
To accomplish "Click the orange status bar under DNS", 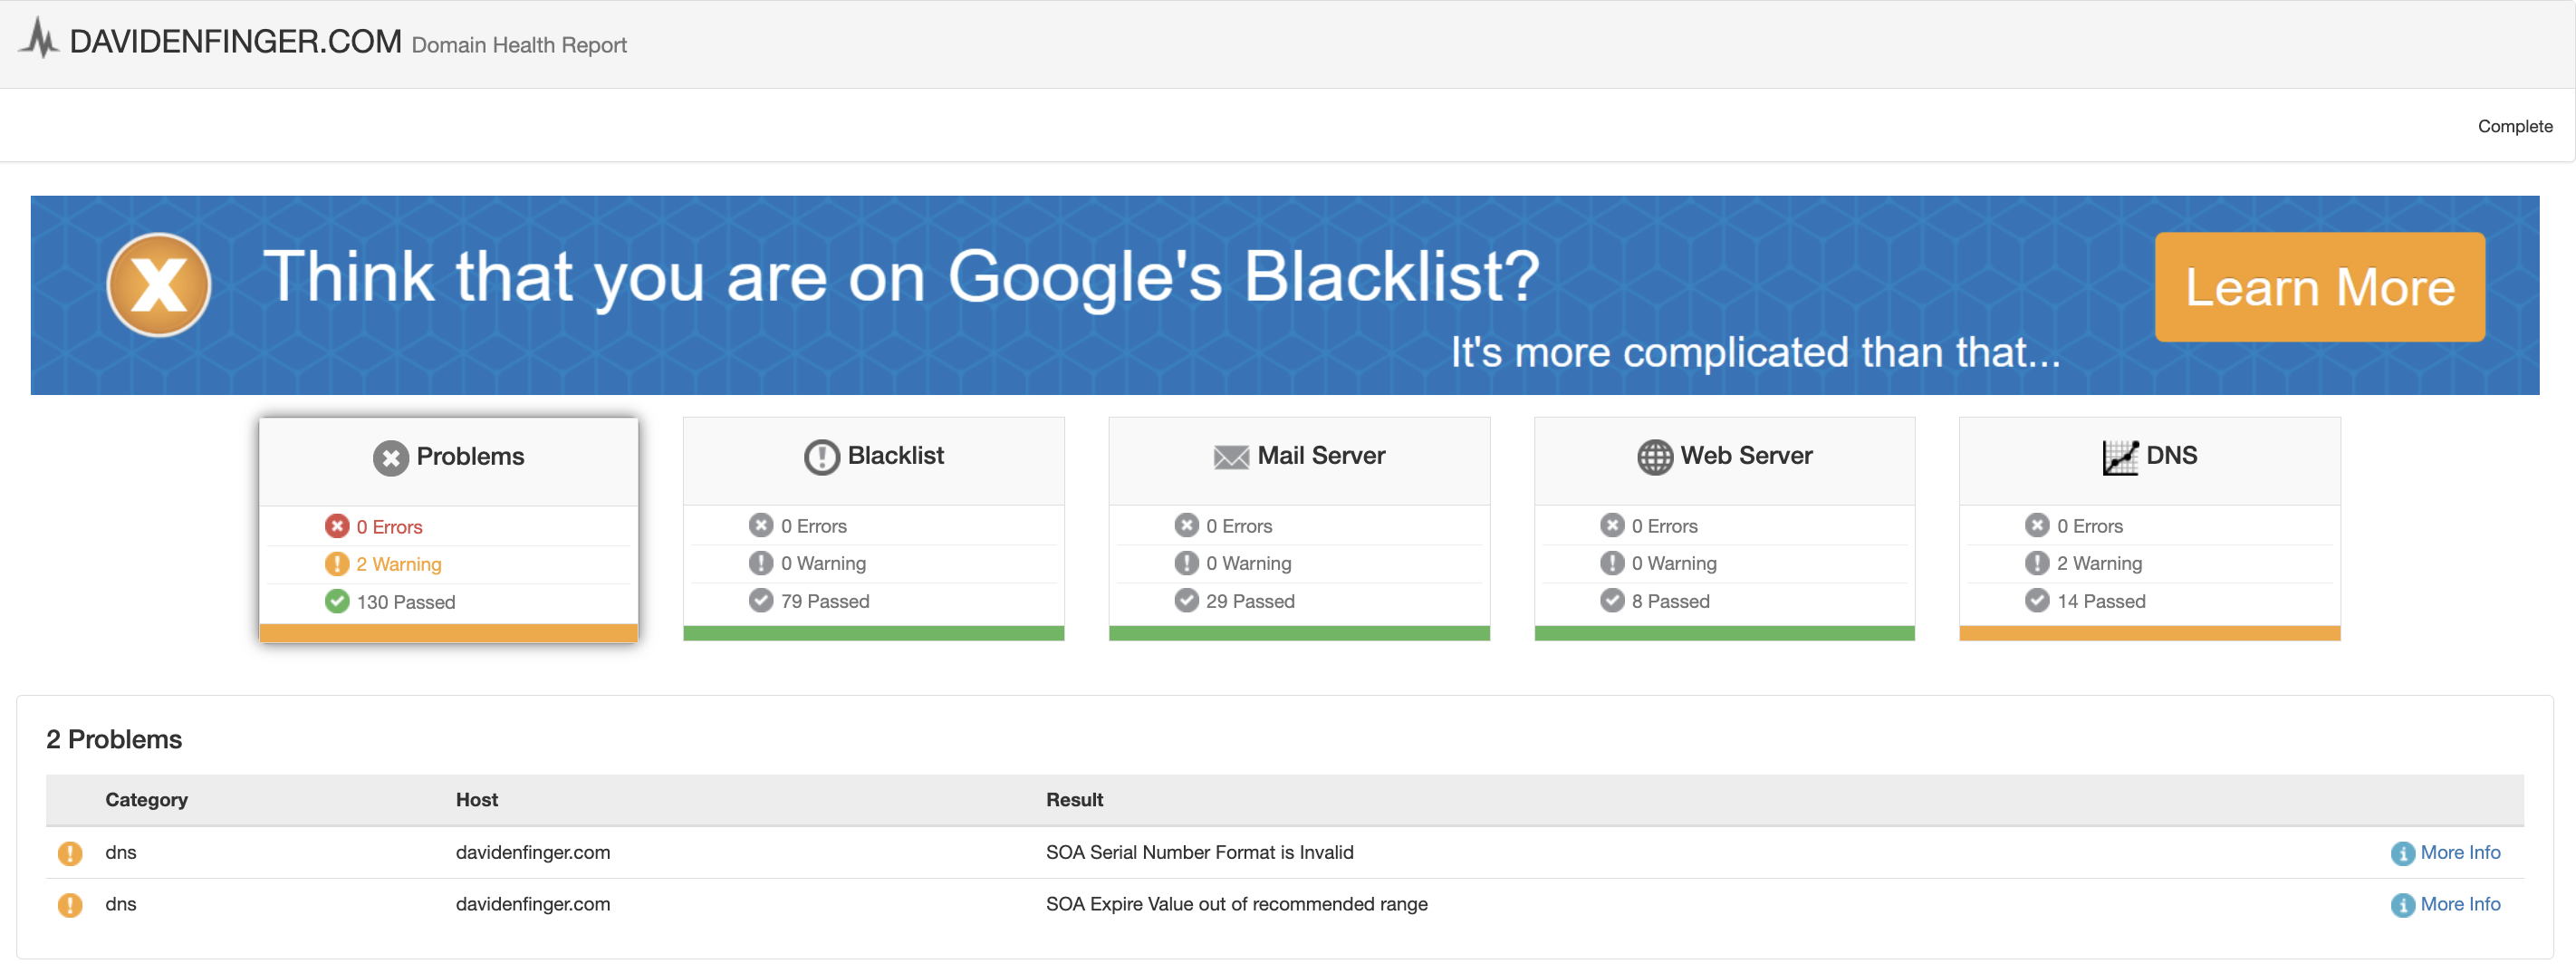I will 2149,633.
